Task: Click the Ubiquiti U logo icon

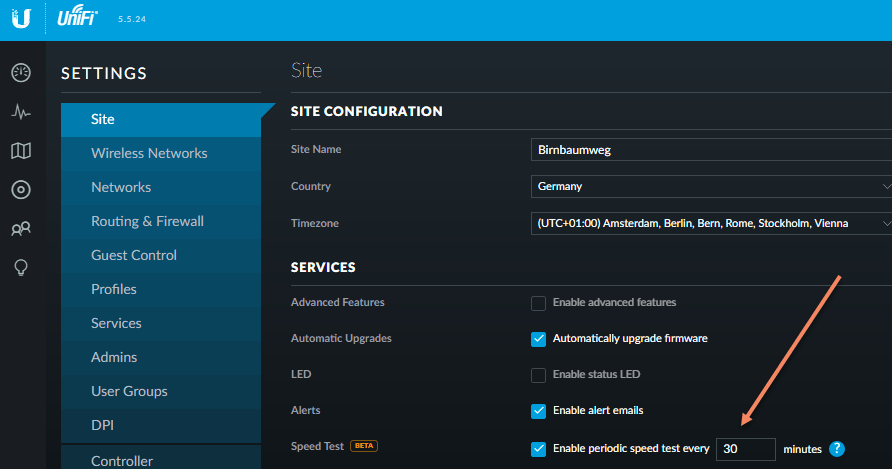Action: click(x=21, y=19)
